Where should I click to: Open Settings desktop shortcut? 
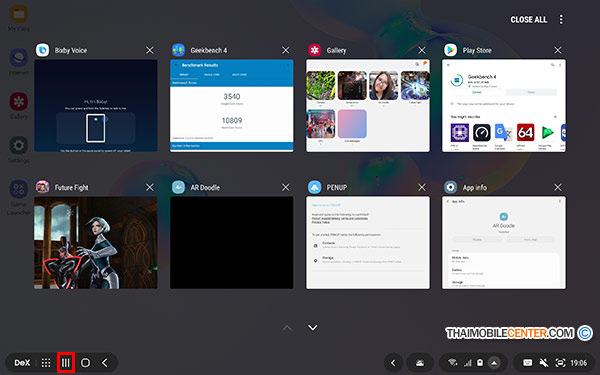18,150
